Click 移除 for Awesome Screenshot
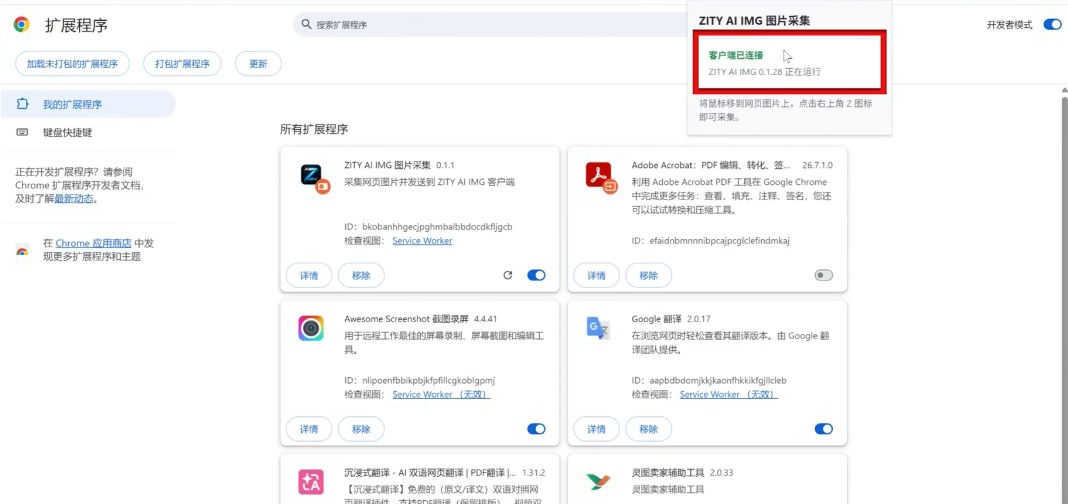Image resolution: width=1068 pixels, height=504 pixels. 362,429
